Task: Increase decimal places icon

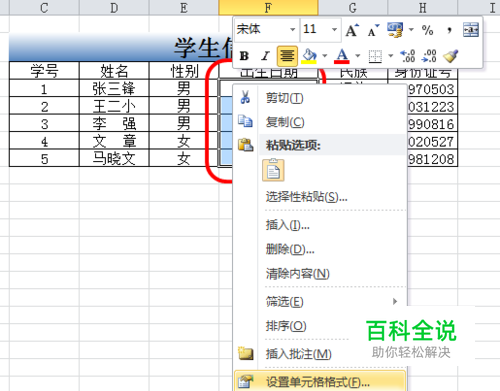Action: click(x=408, y=56)
